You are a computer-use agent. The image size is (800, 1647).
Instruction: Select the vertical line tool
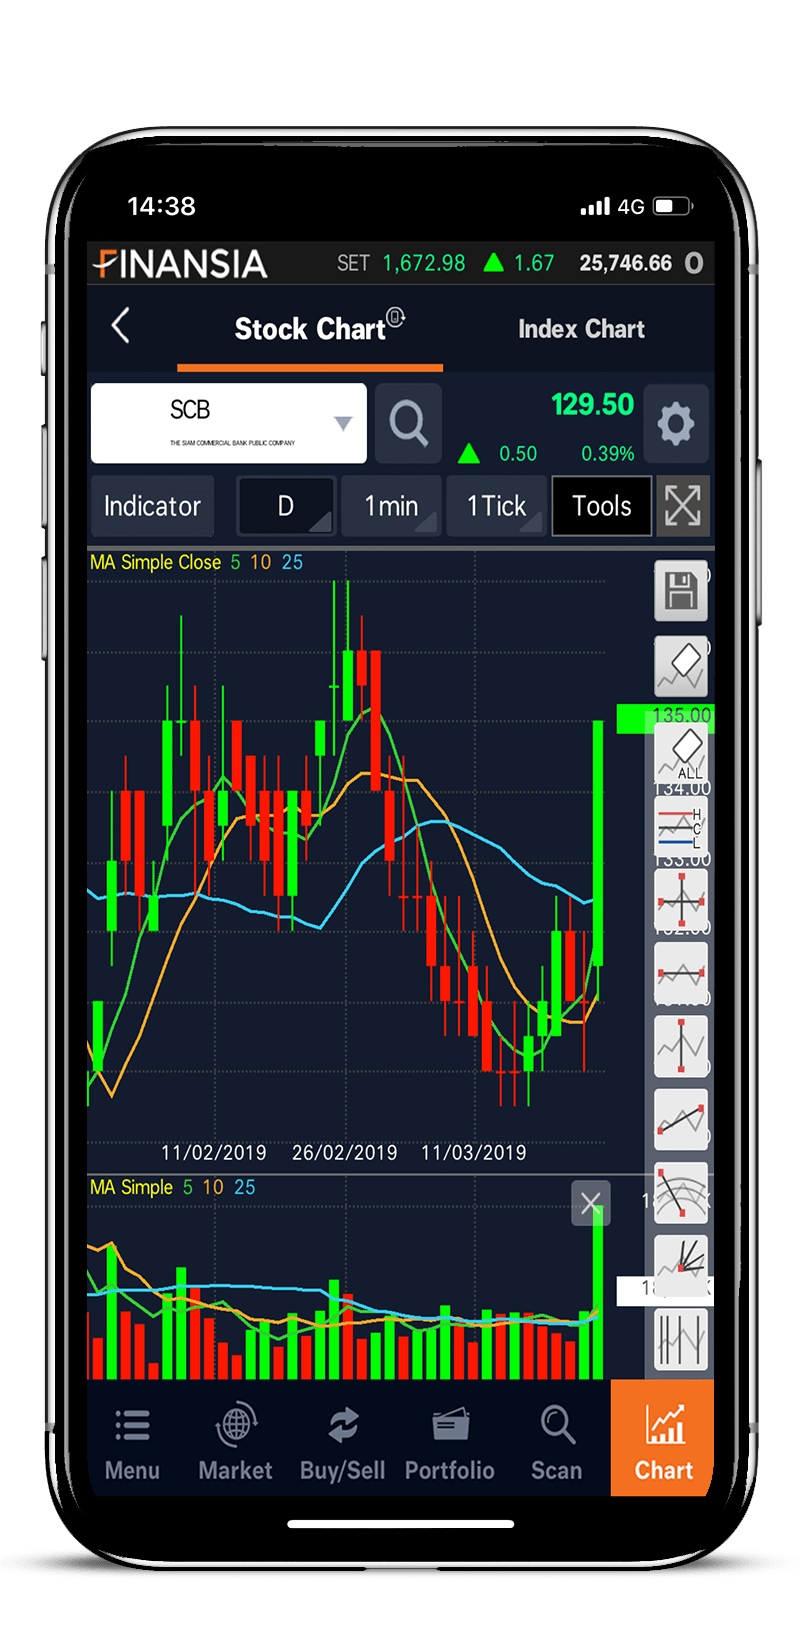click(681, 1046)
